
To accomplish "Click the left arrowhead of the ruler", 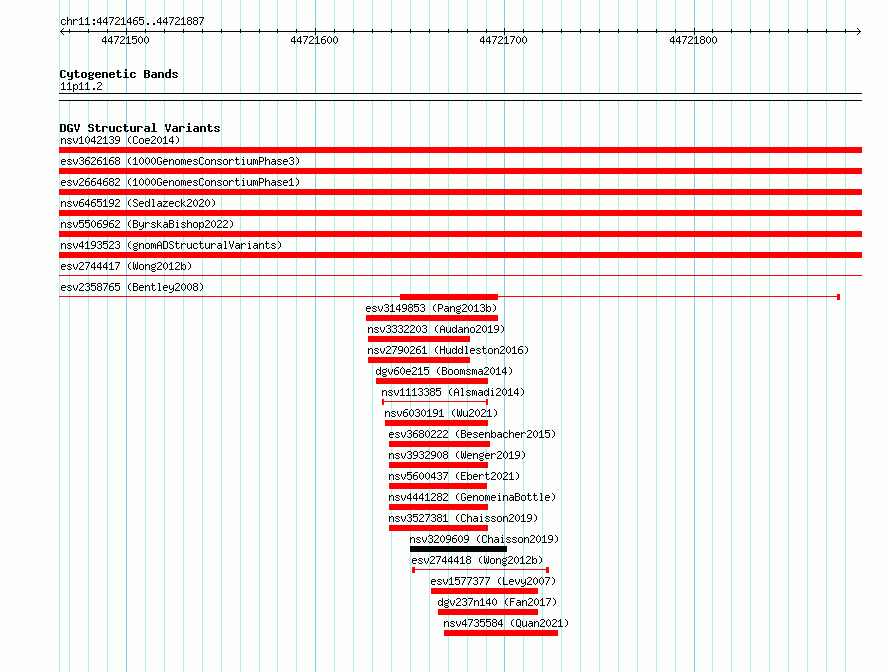I will (x=62, y=31).
